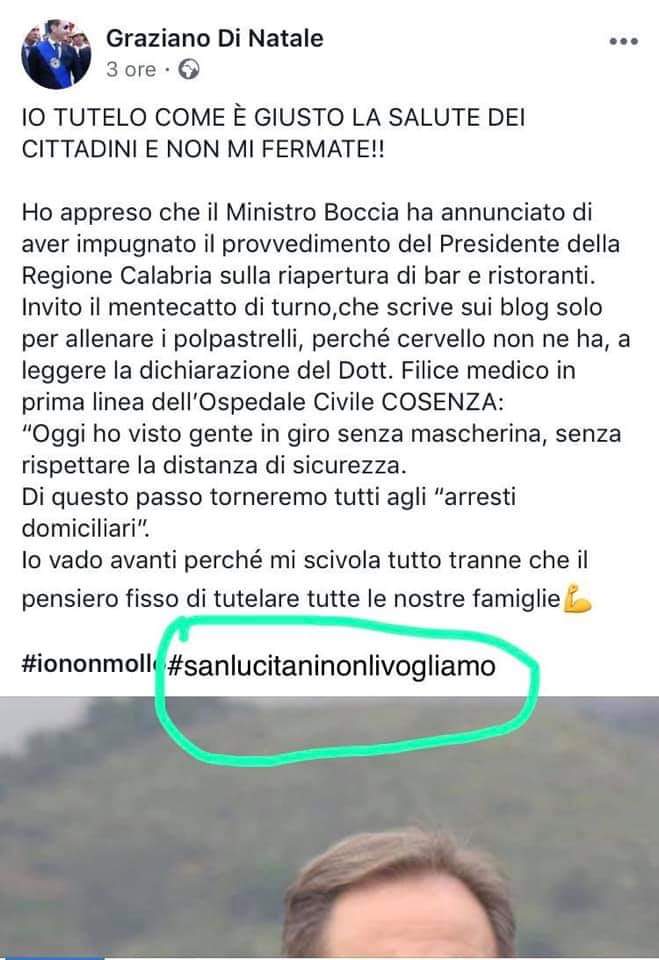Click the "Ministro Boccia" mention
659x960 pixels.
312,212
